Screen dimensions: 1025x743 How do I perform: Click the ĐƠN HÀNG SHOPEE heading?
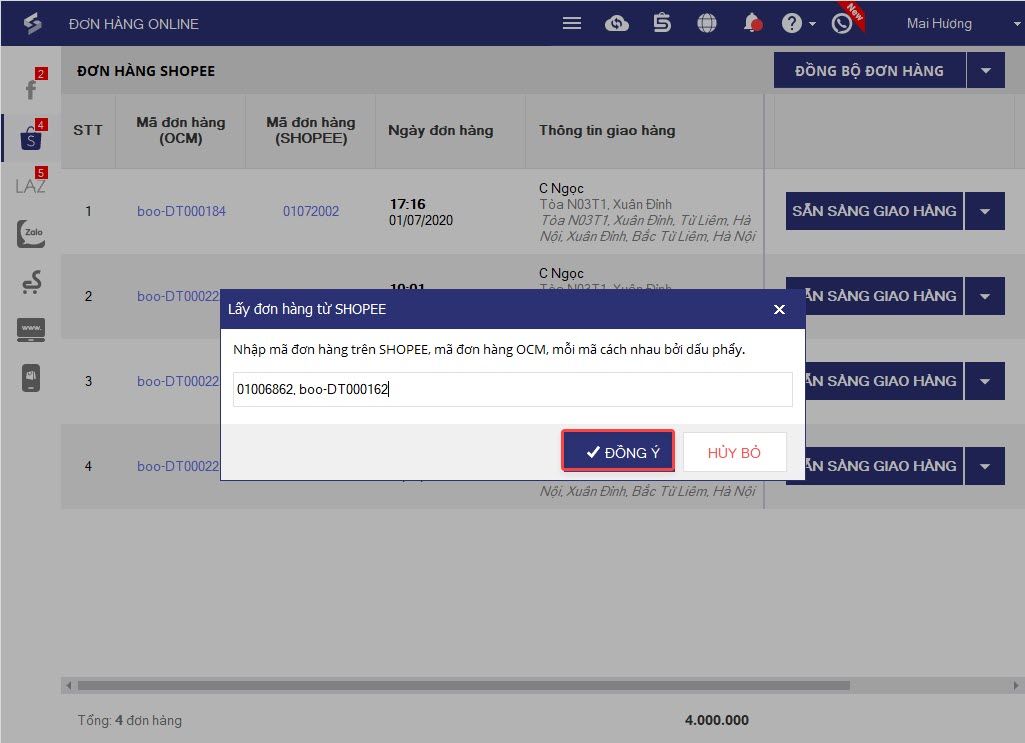(x=146, y=71)
